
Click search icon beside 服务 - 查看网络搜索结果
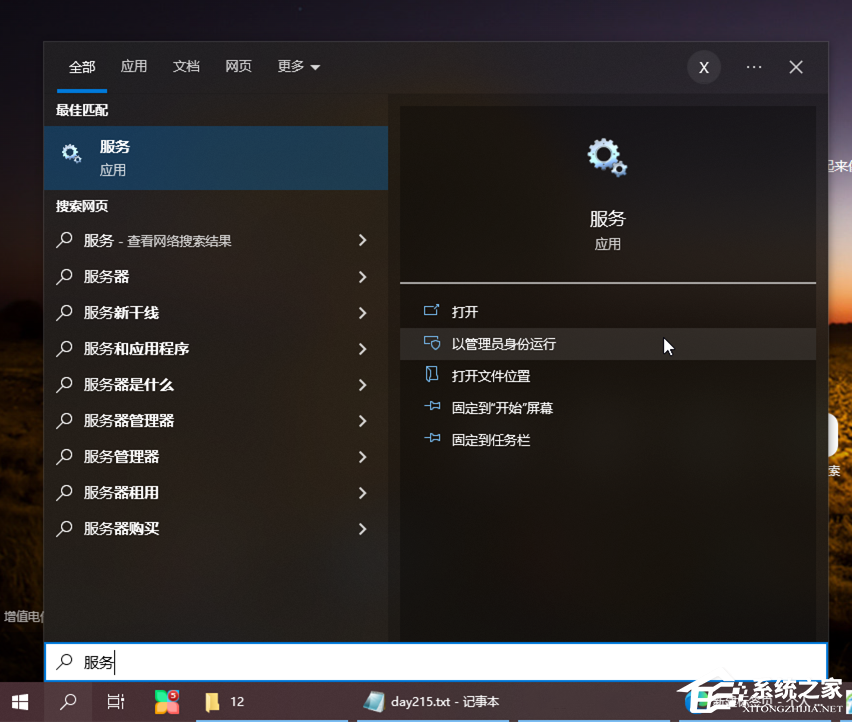pos(65,240)
